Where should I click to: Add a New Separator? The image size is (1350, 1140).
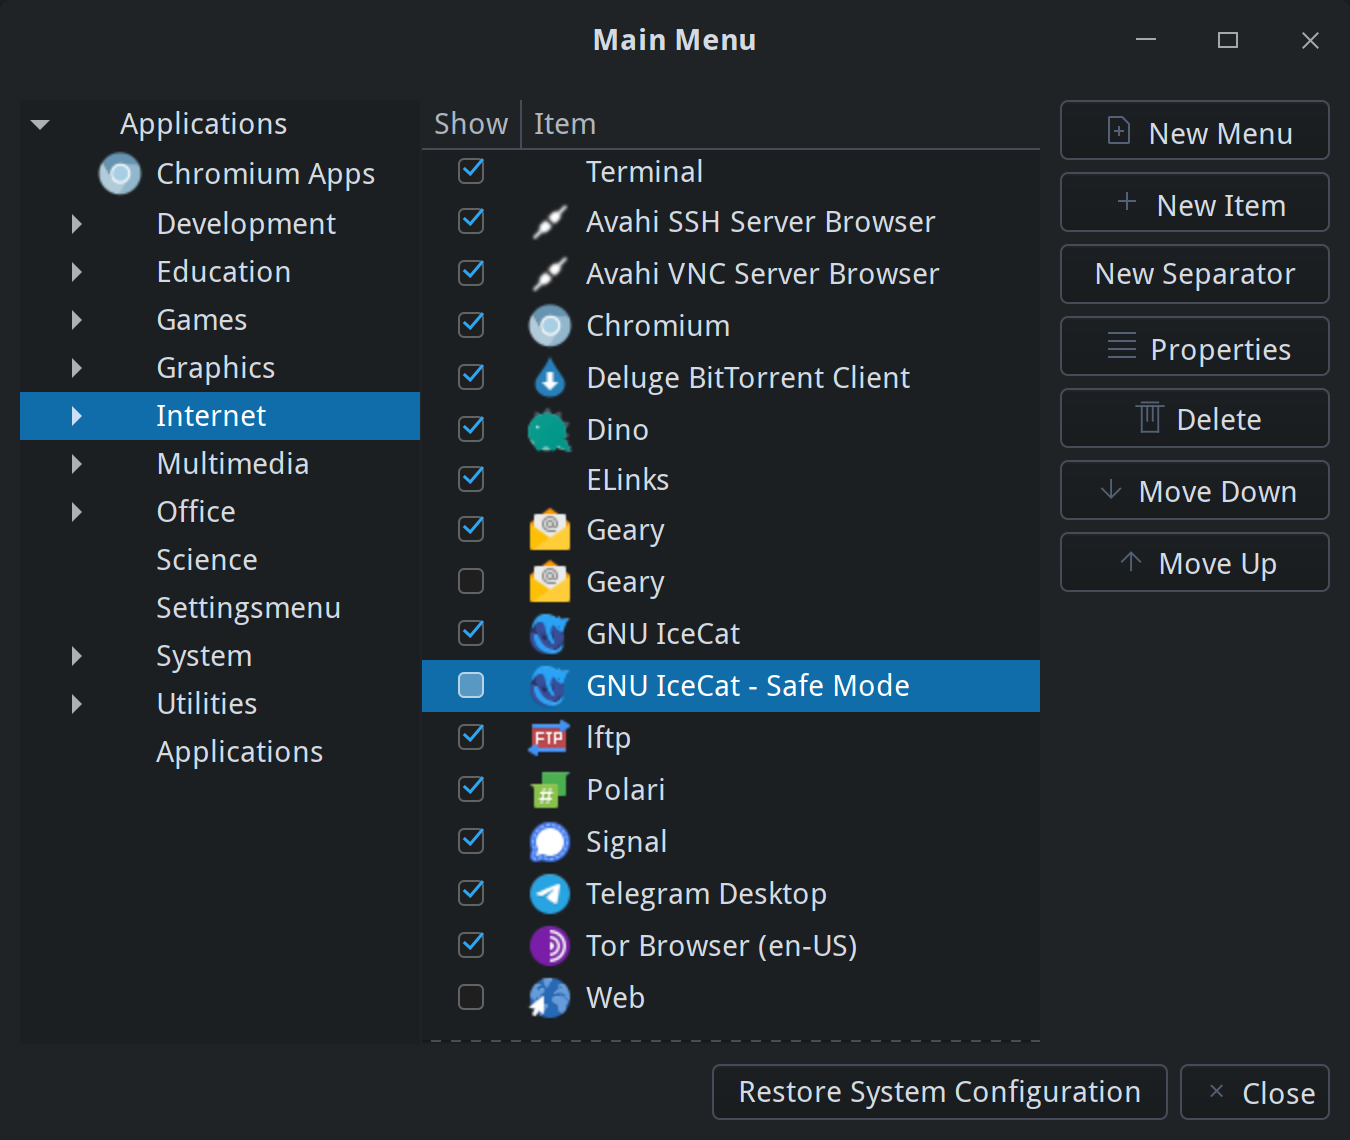pyautogui.click(x=1195, y=274)
